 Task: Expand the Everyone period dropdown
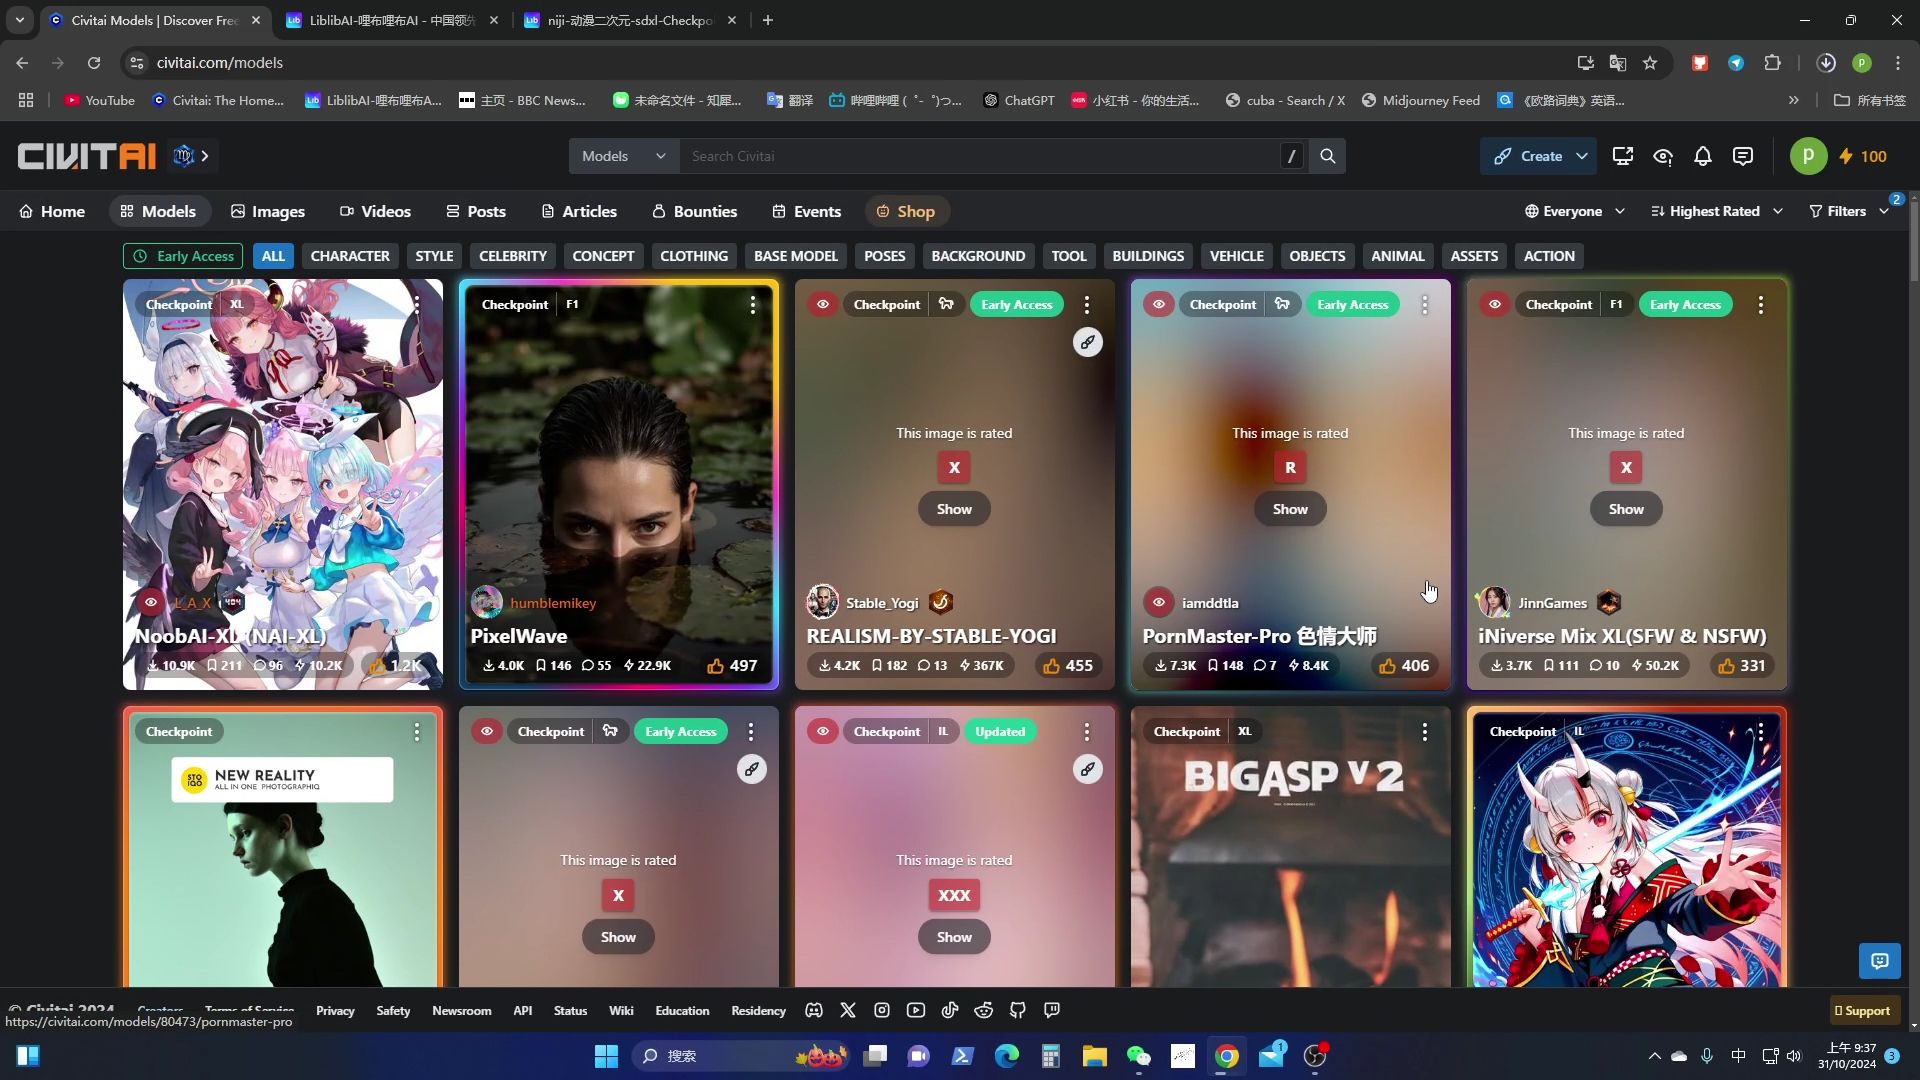(1574, 211)
